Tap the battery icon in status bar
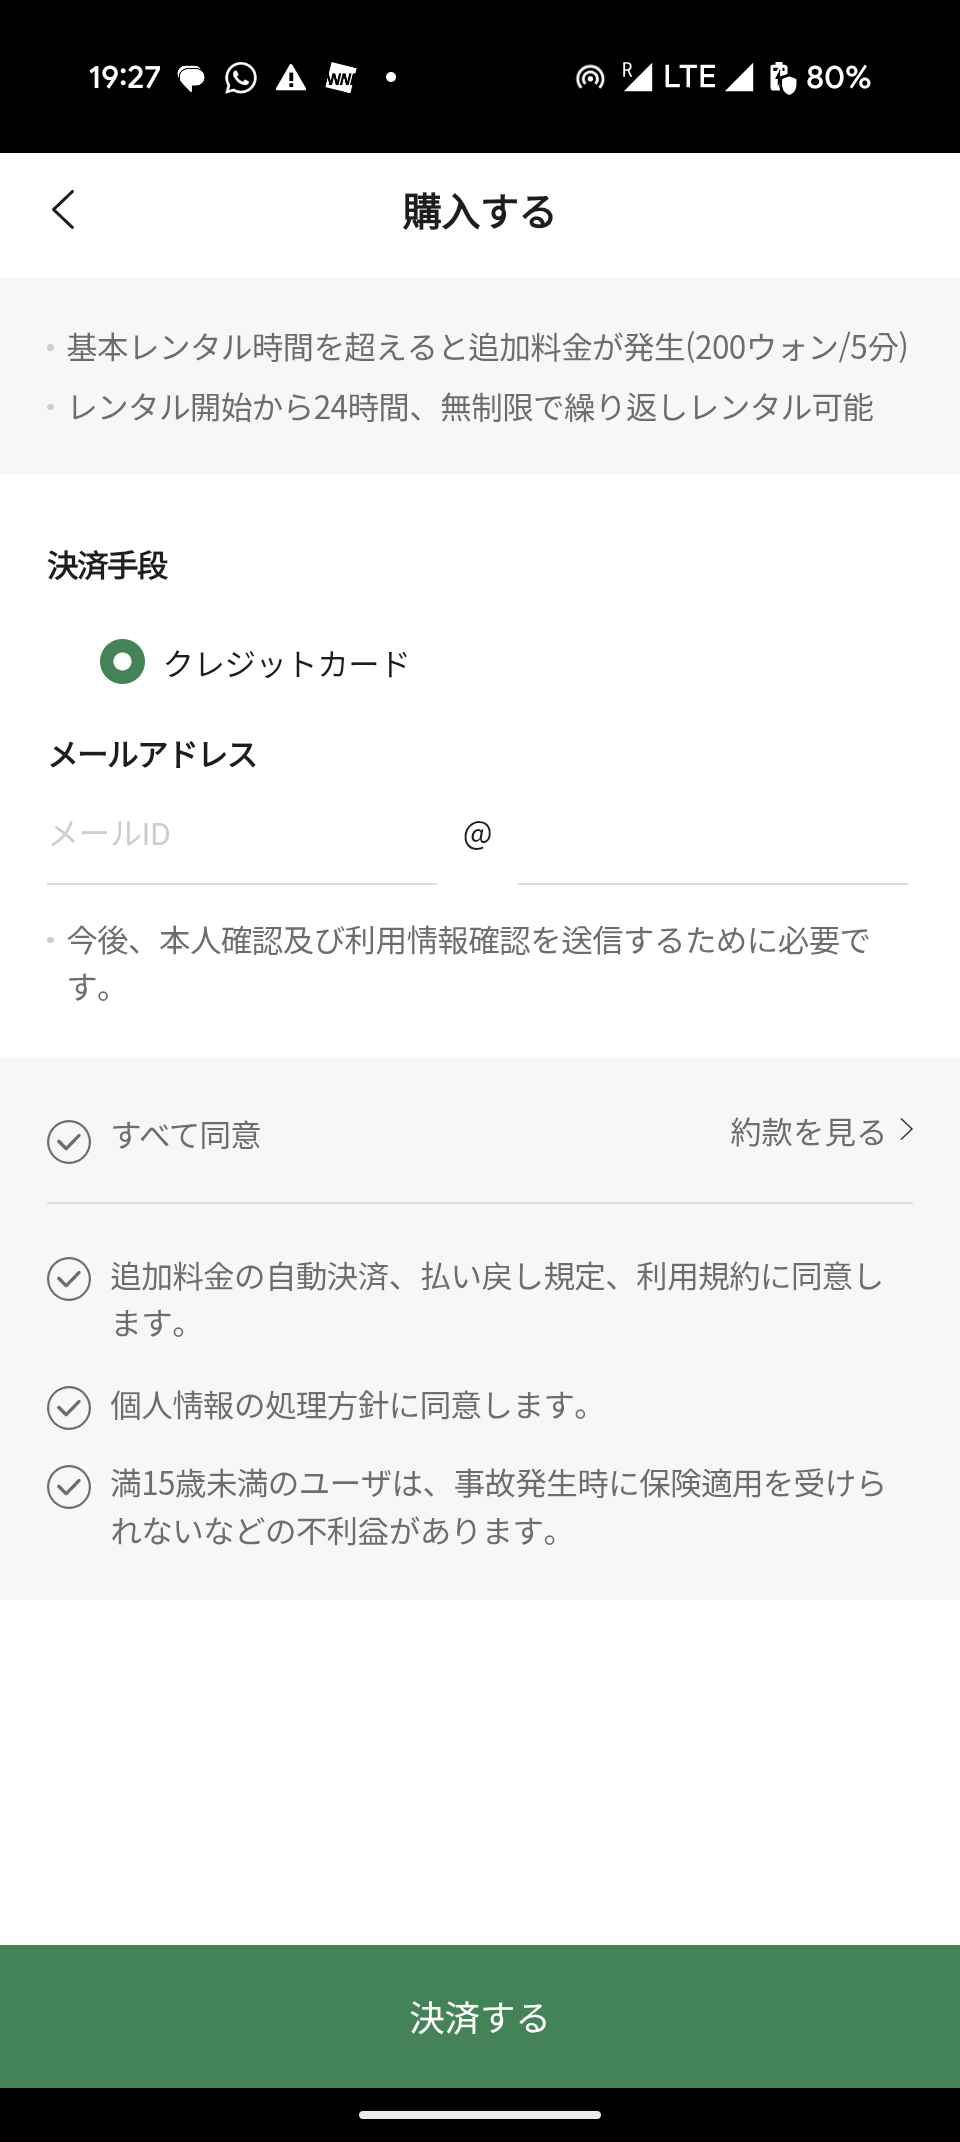960x2142 pixels. click(781, 77)
